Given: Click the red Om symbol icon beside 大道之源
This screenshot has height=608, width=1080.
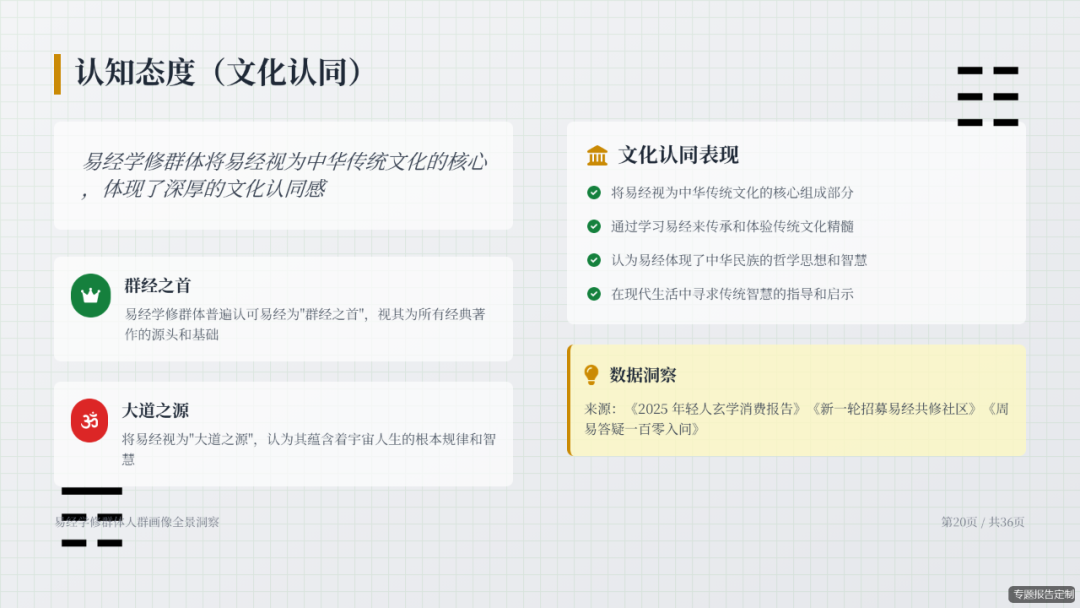Looking at the screenshot, I should point(90,421).
